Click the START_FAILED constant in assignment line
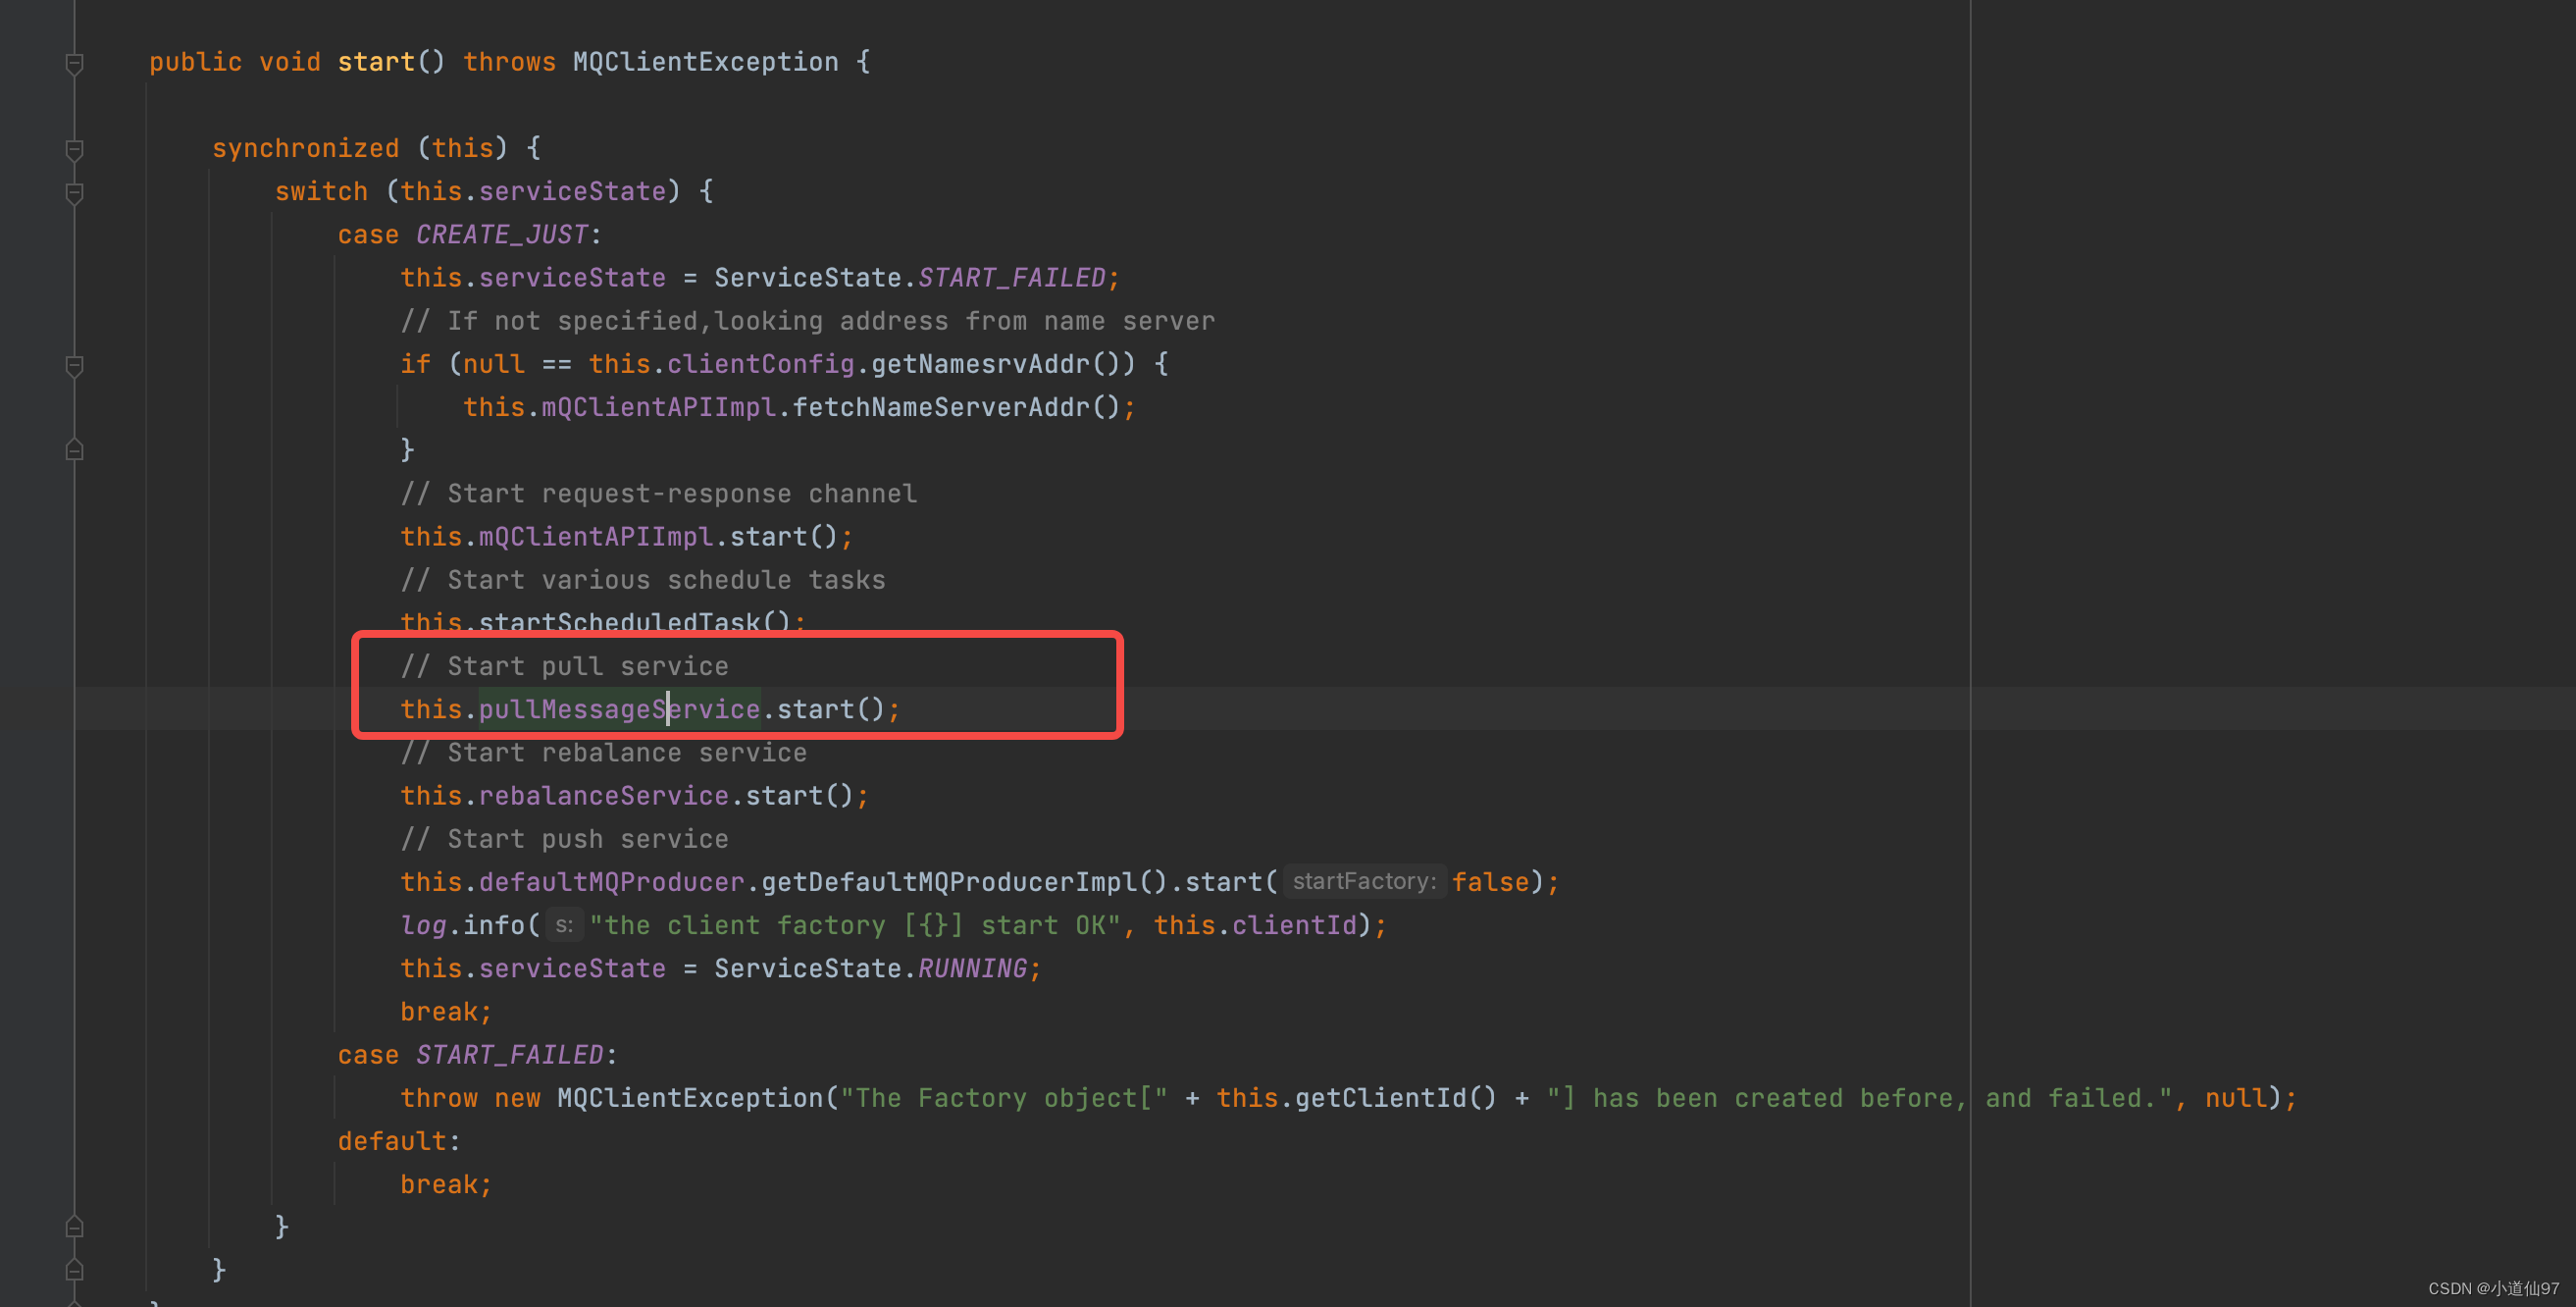The height and width of the screenshot is (1307, 2576). point(1012,277)
